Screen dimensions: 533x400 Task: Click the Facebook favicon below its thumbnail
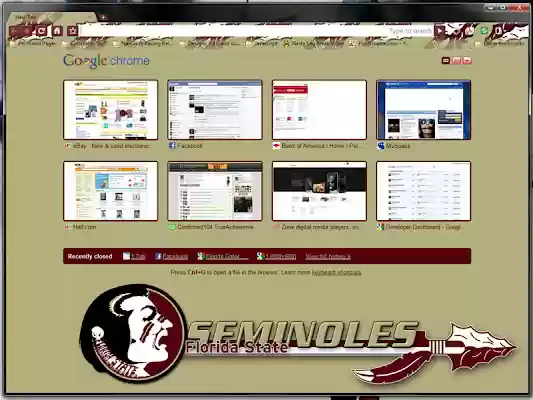point(172,146)
